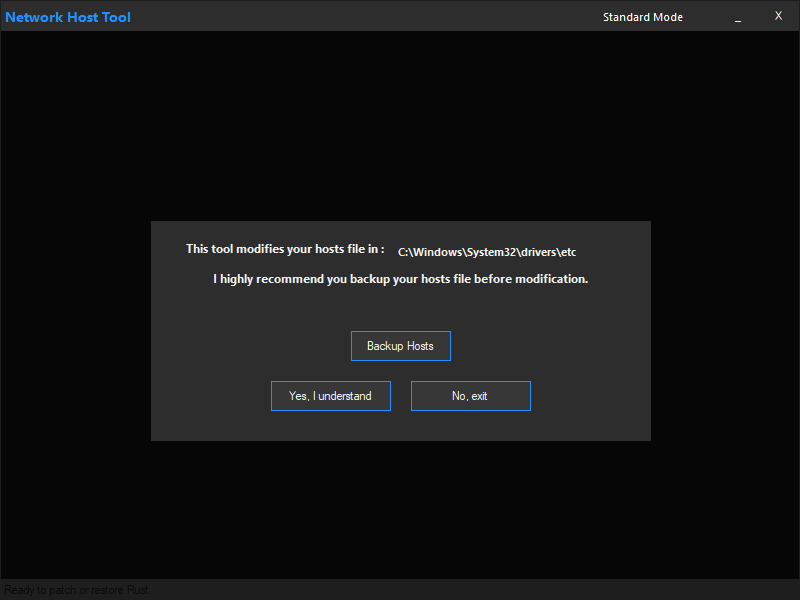Click the Rust status message at bottom
The height and width of the screenshot is (600, 800).
coord(75,589)
